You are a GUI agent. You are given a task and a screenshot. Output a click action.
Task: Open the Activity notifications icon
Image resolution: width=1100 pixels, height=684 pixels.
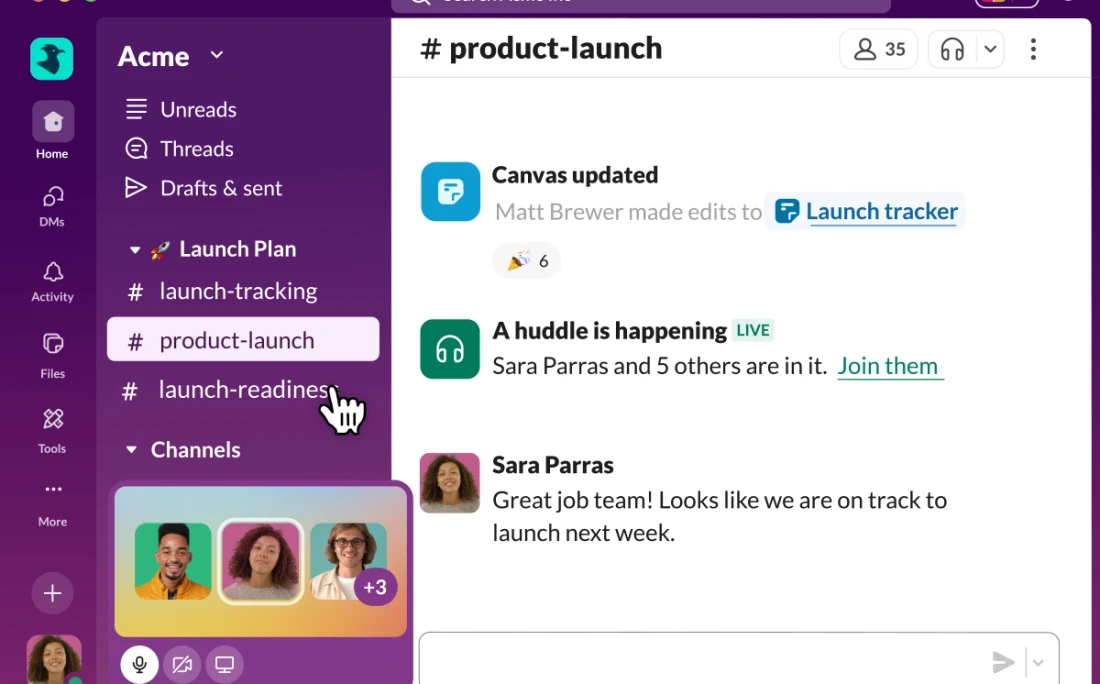[51, 271]
